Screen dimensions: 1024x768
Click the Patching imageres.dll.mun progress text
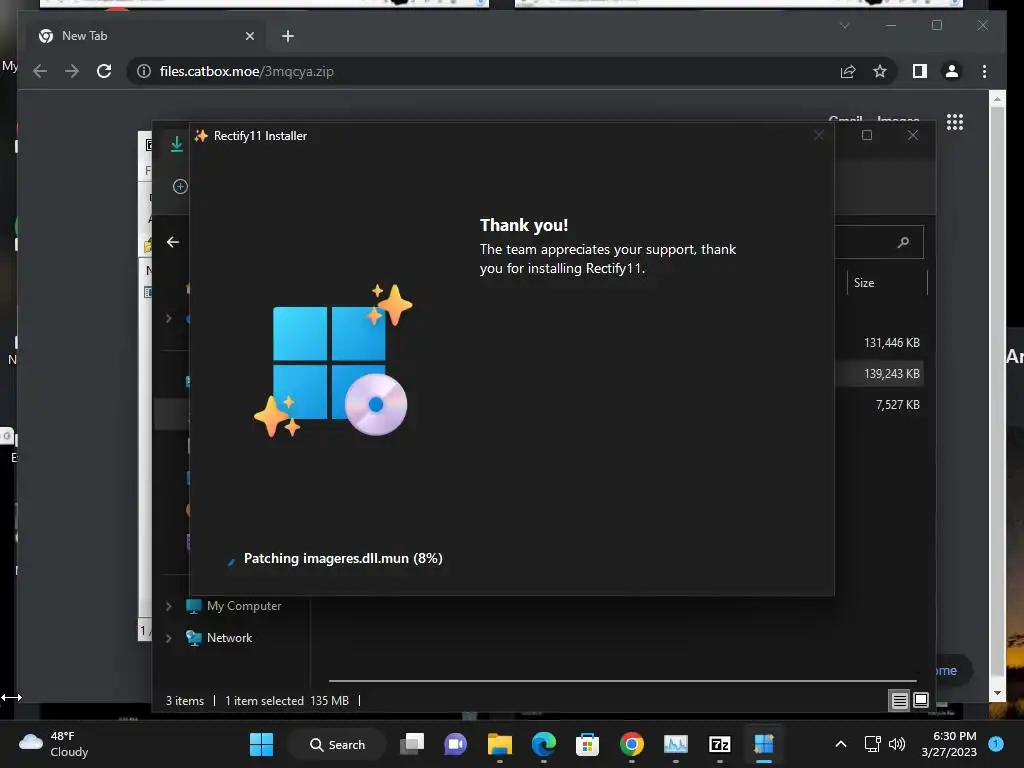point(343,558)
